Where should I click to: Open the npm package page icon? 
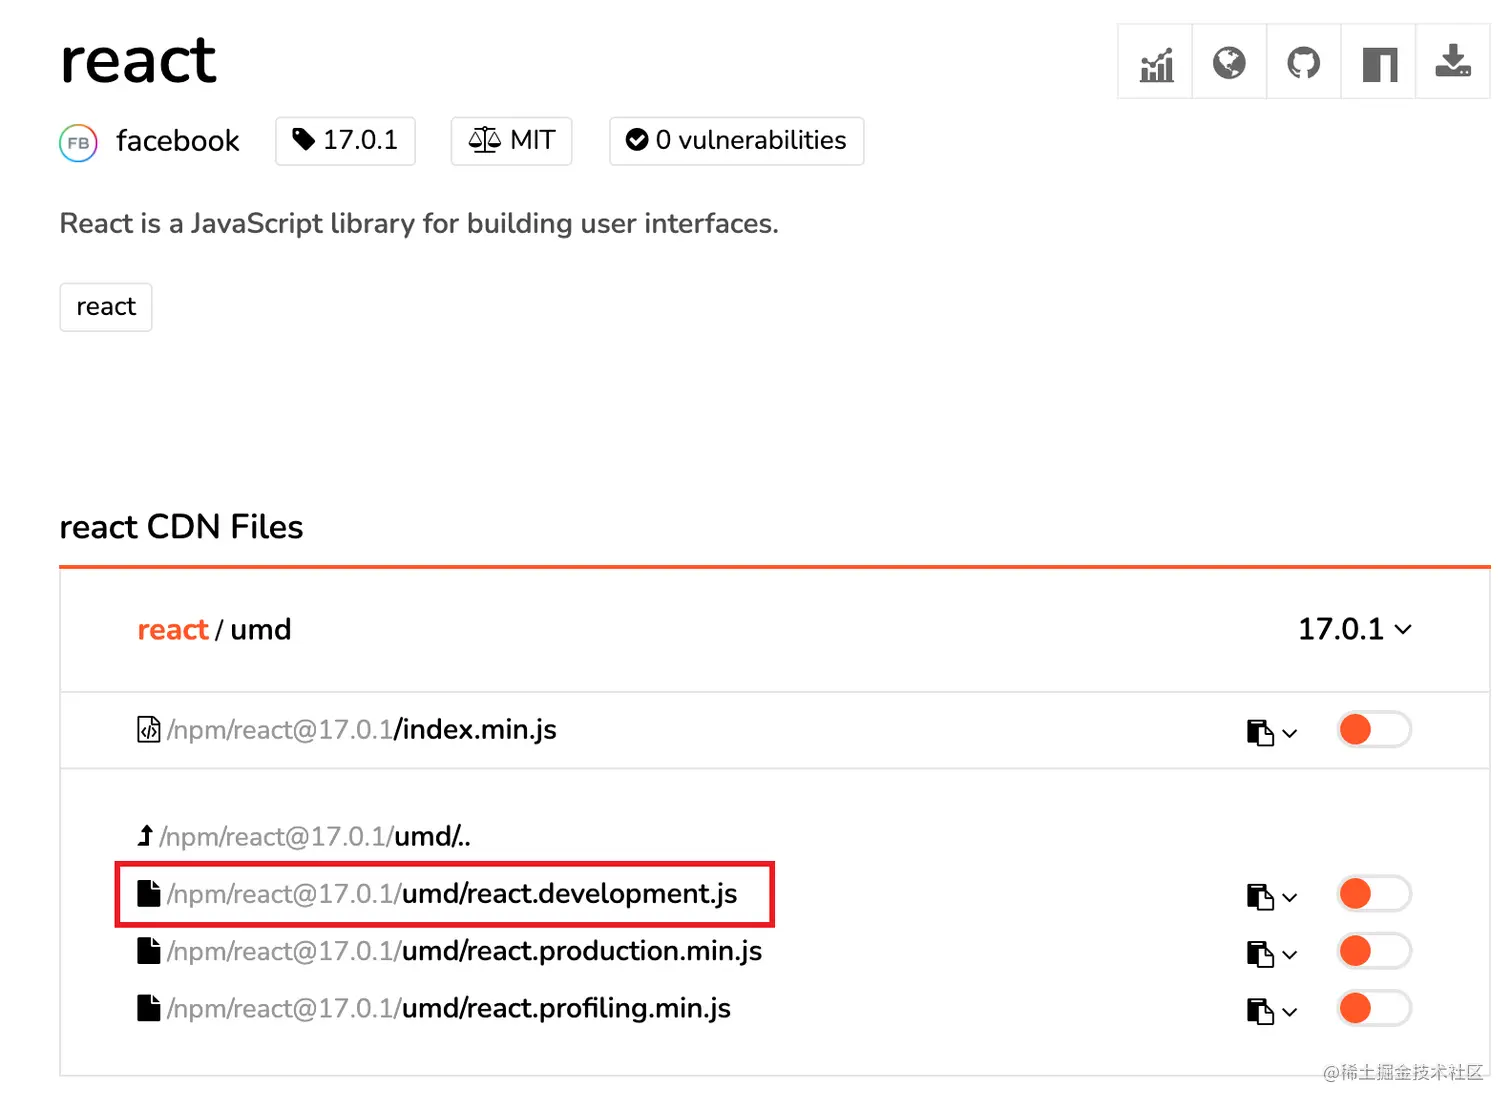click(x=1379, y=64)
